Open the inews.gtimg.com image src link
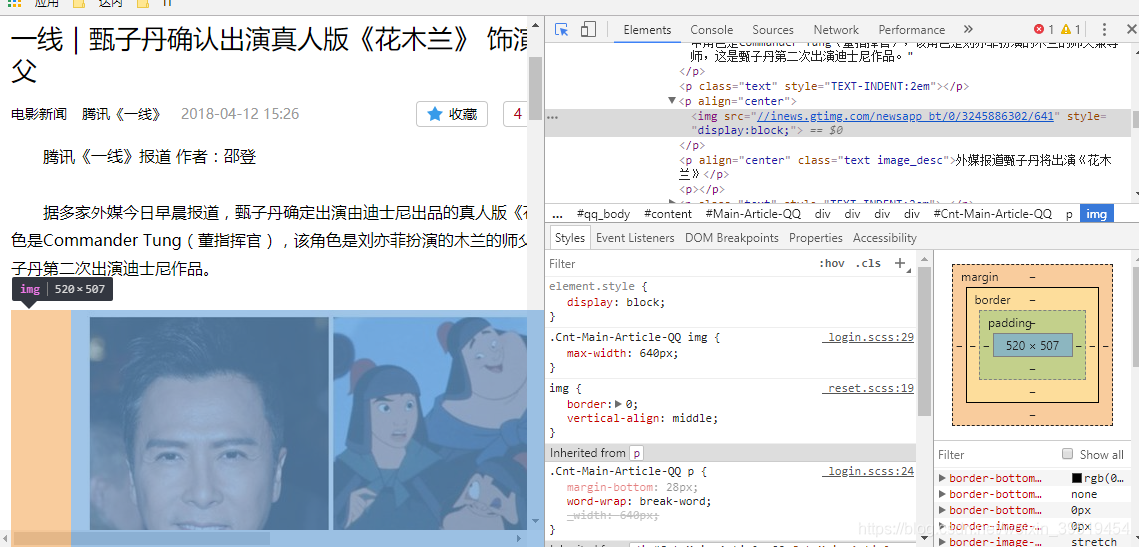This screenshot has width=1139, height=547. (905, 116)
